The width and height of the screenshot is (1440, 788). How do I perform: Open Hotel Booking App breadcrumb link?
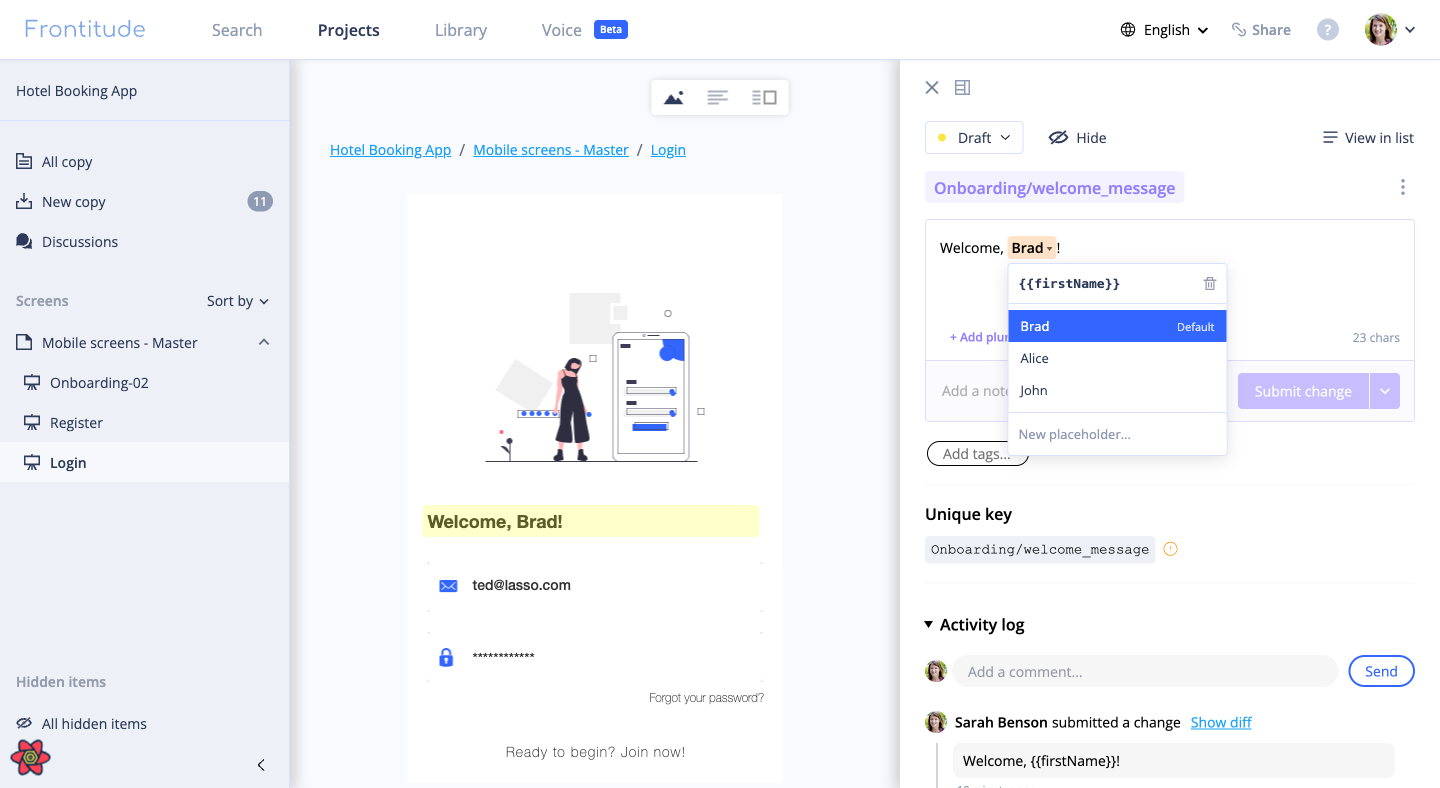click(x=390, y=150)
